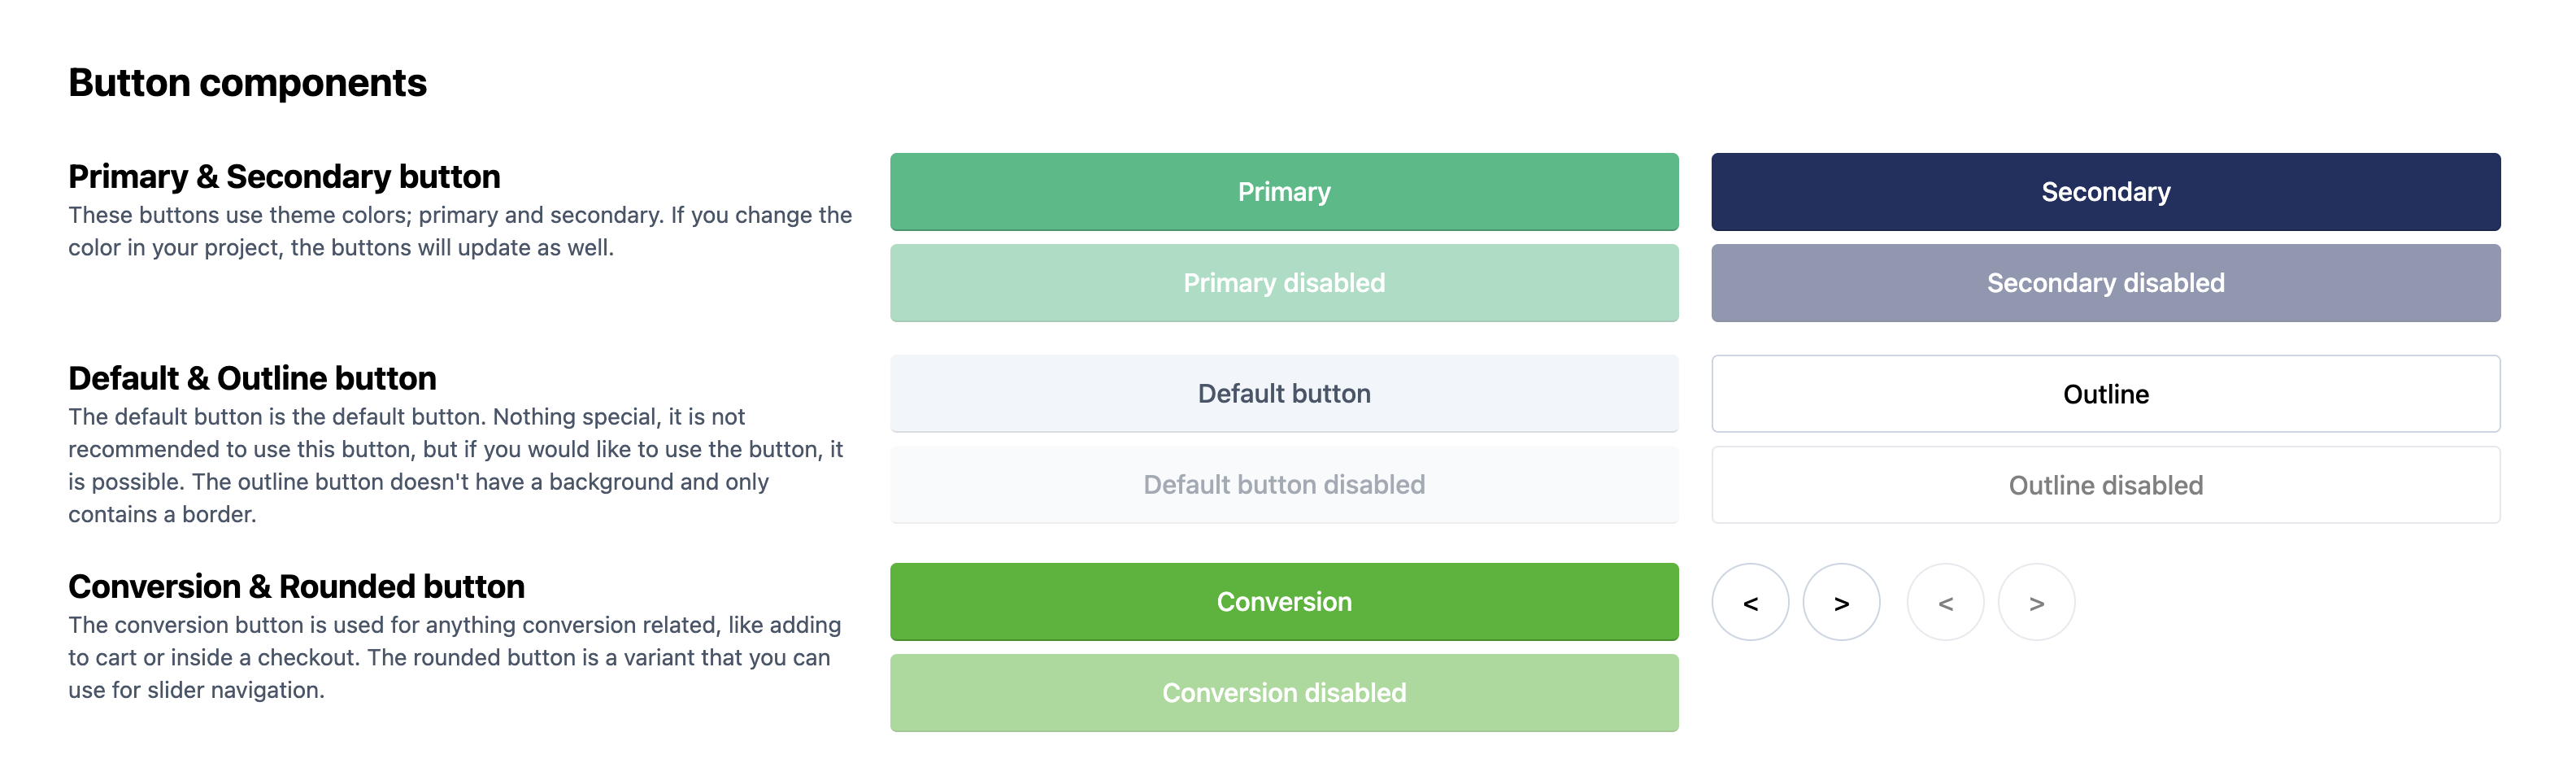Click the Conversion & Rounded button heading
The image size is (2576, 776).
296,587
